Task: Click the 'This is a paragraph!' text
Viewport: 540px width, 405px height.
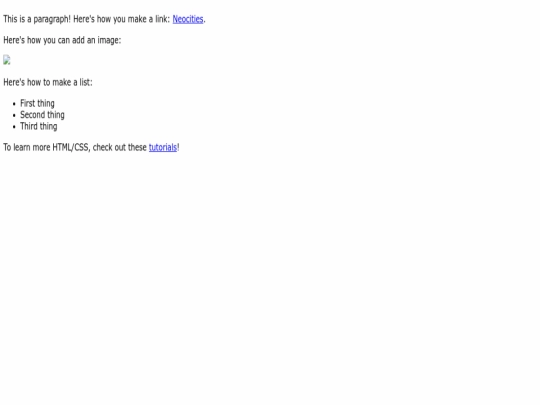Action: click(x=37, y=19)
